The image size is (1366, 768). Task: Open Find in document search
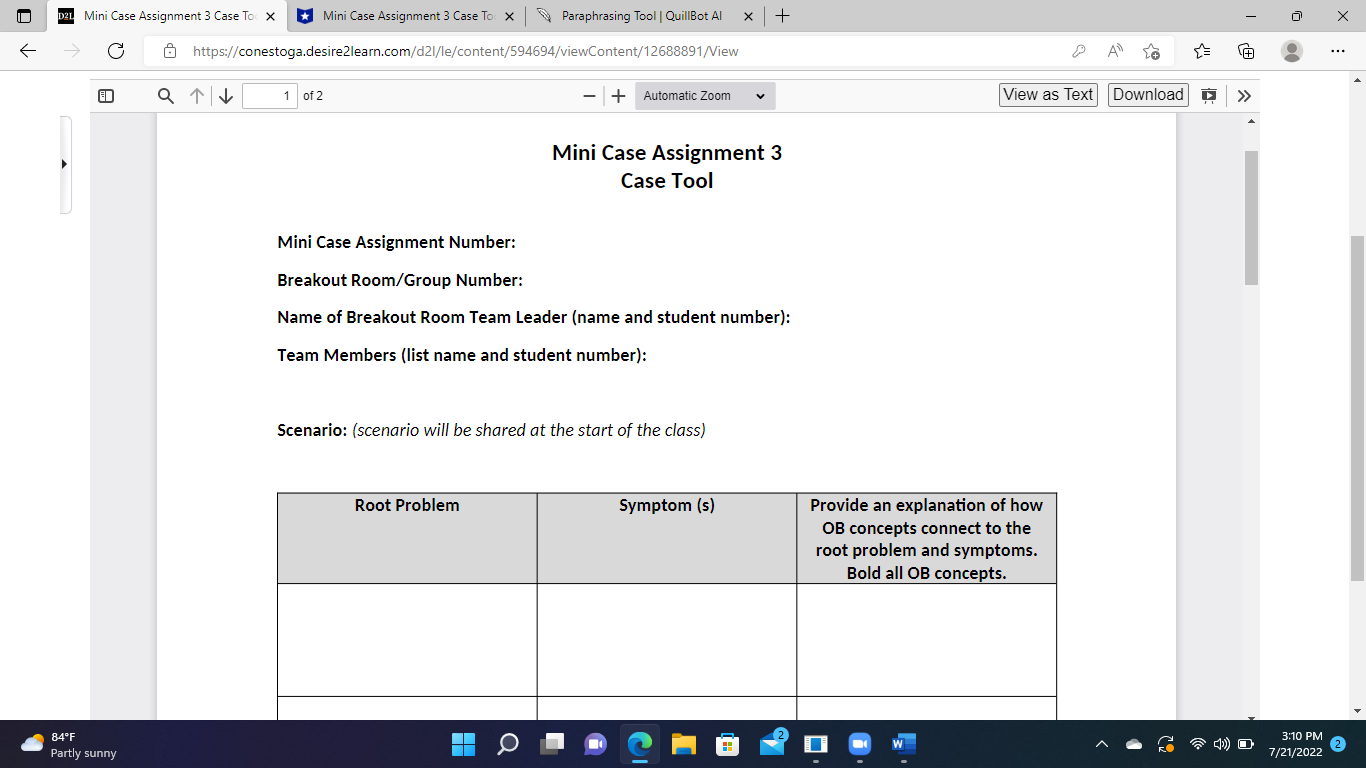[x=165, y=95]
